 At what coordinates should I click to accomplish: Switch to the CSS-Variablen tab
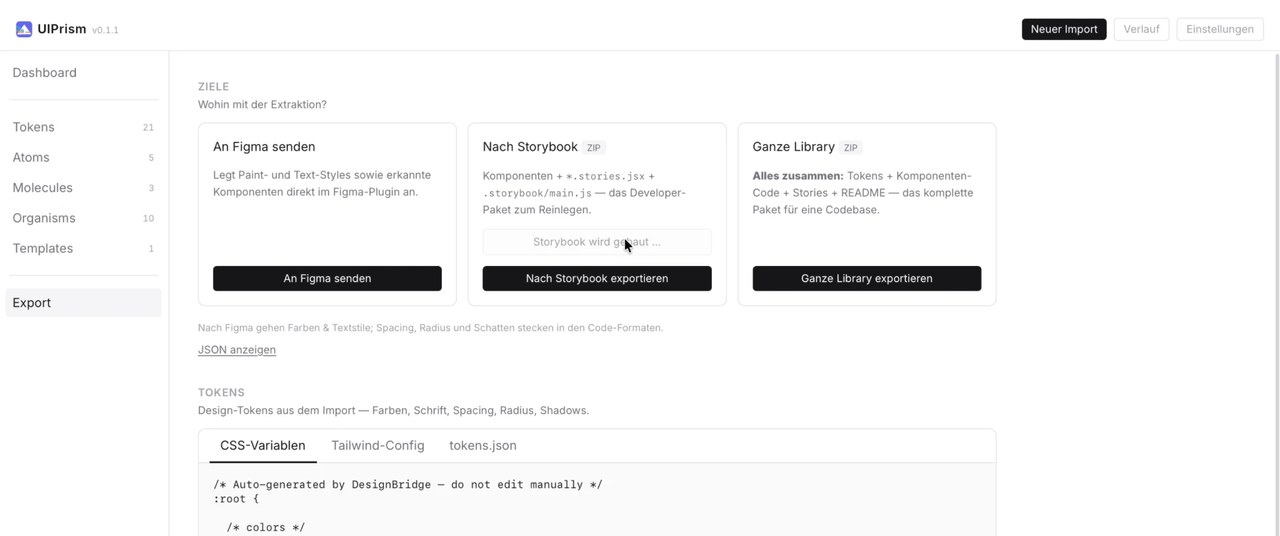coord(263,446)
